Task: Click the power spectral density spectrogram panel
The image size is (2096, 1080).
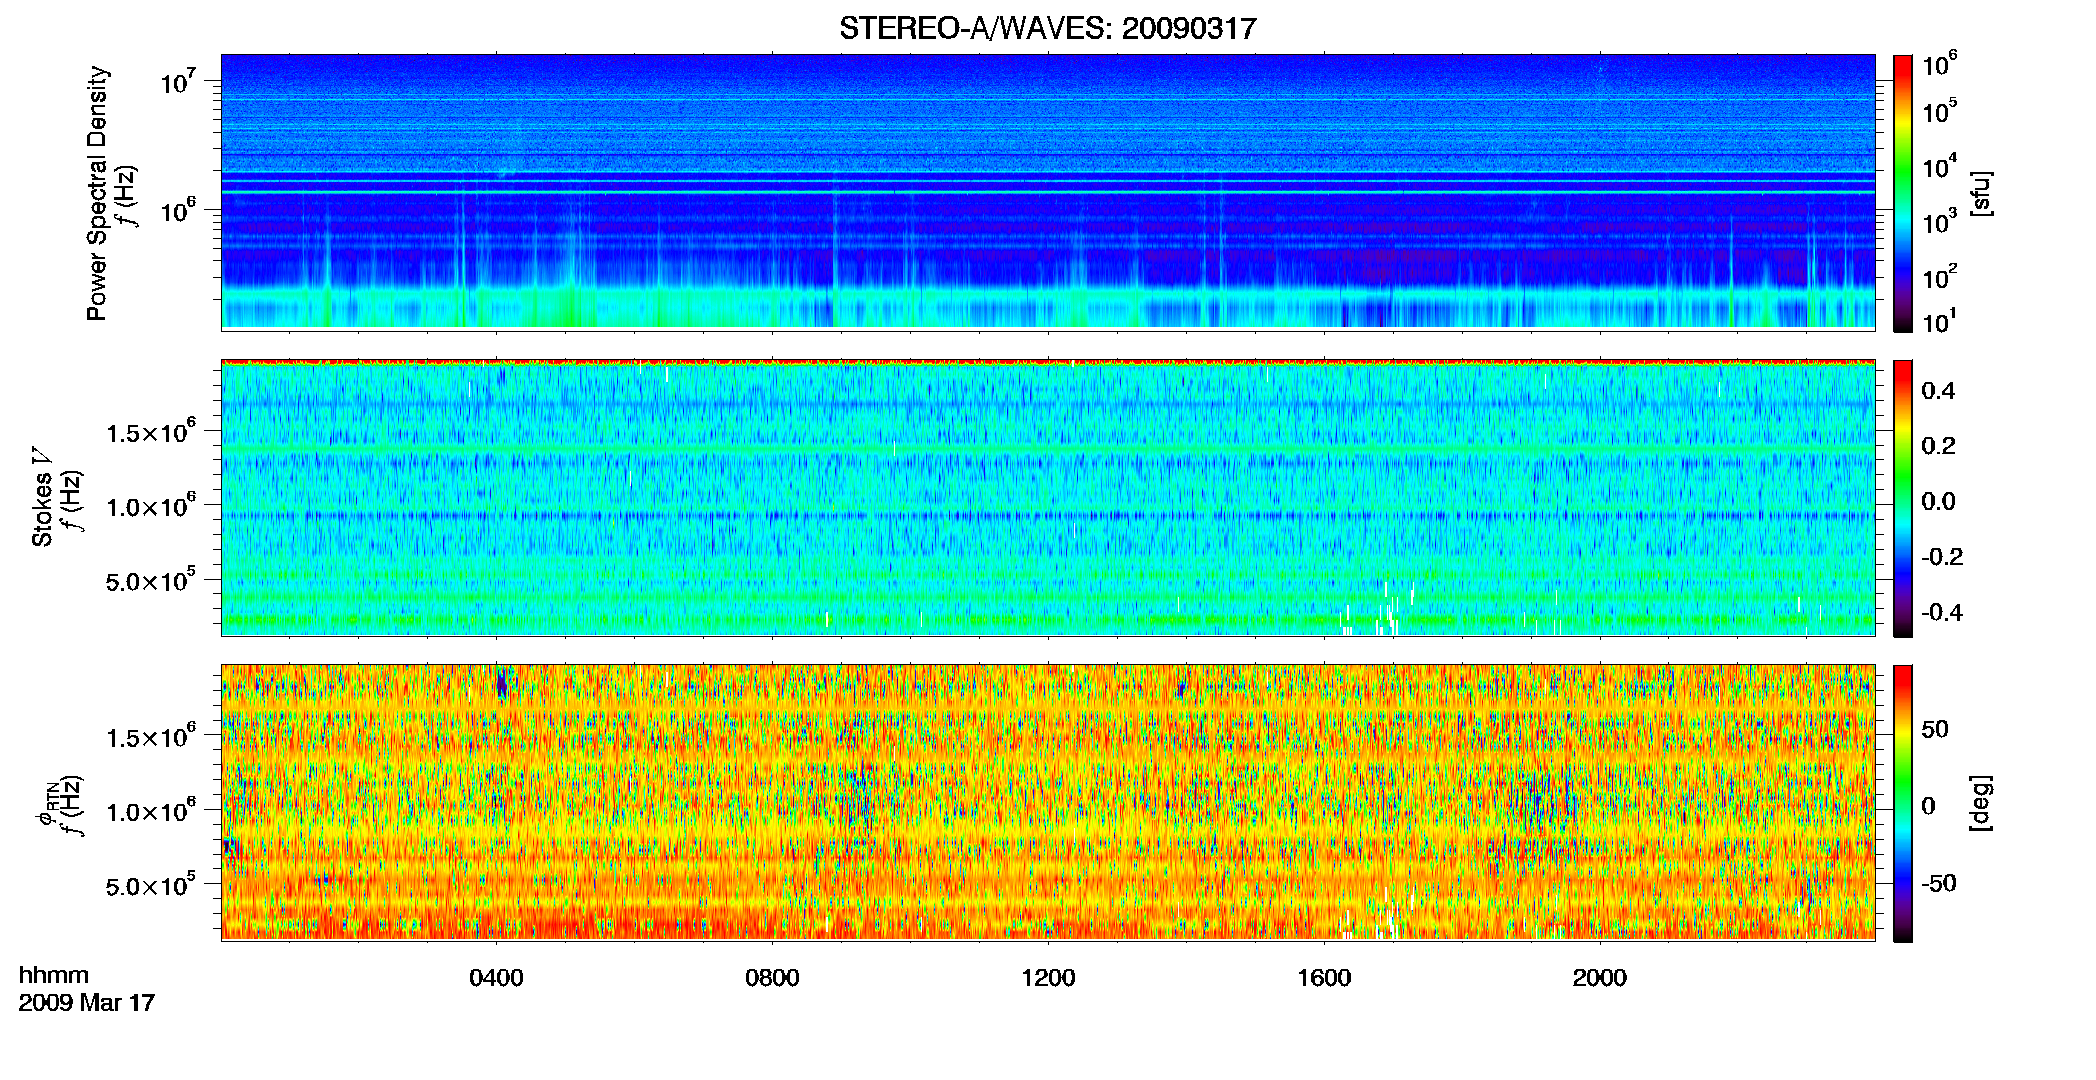Action: 1048,192
